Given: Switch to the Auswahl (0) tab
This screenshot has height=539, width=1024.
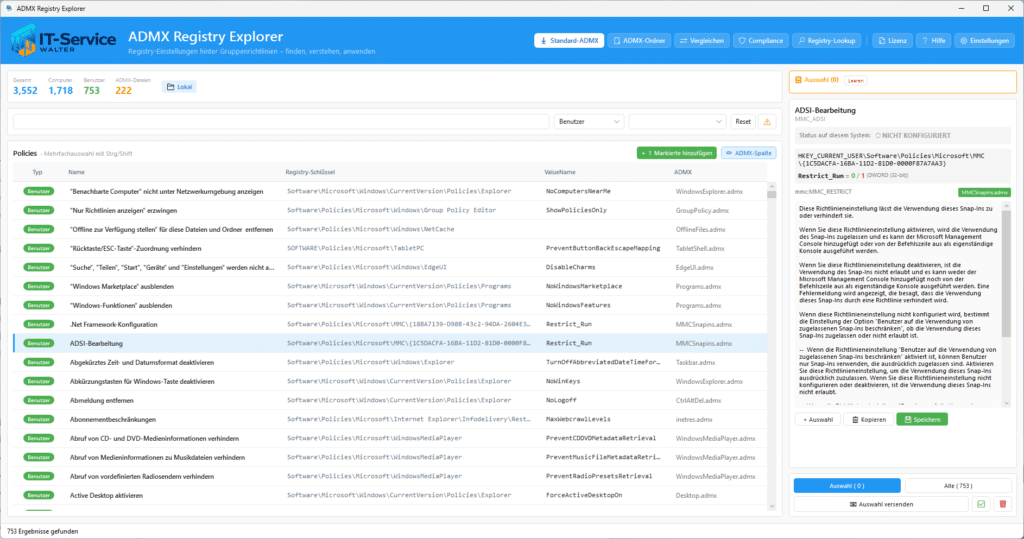Looking at the screenshot, I should [847, 485].
